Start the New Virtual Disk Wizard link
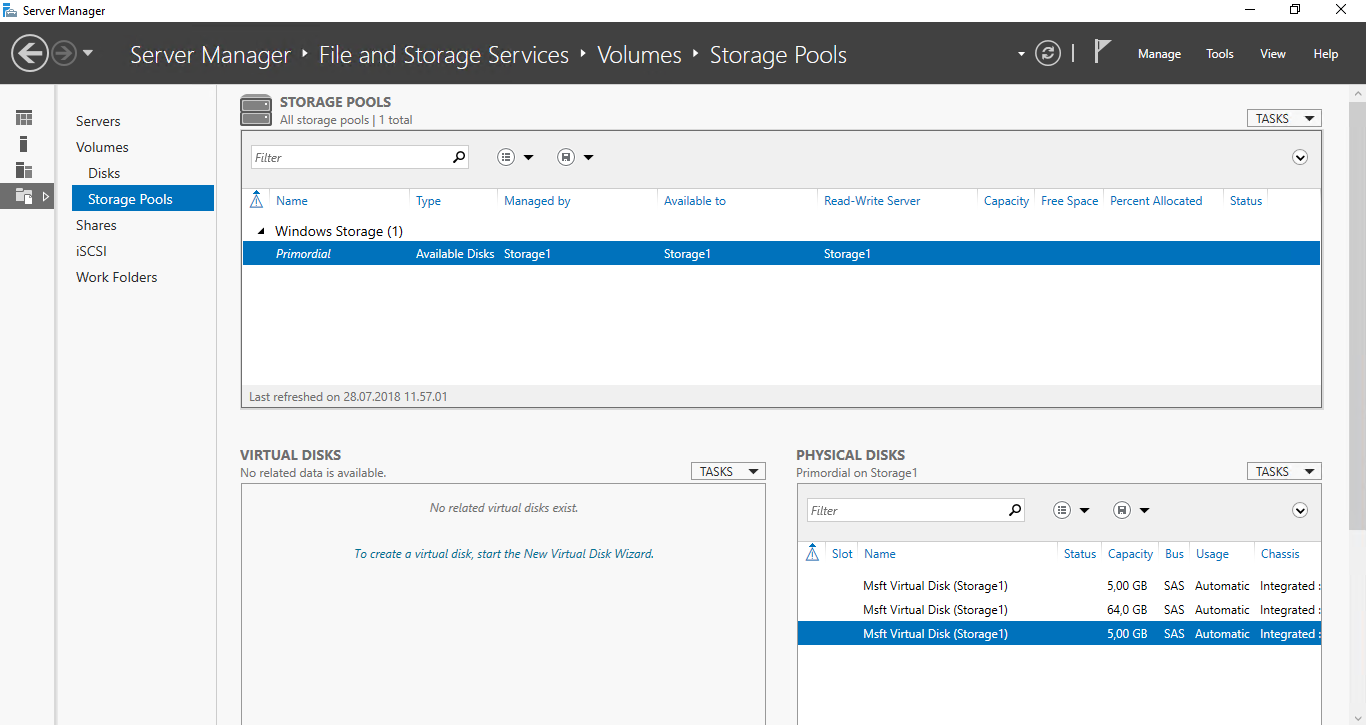Screen dimensions: 1366x725 (503, 553)
